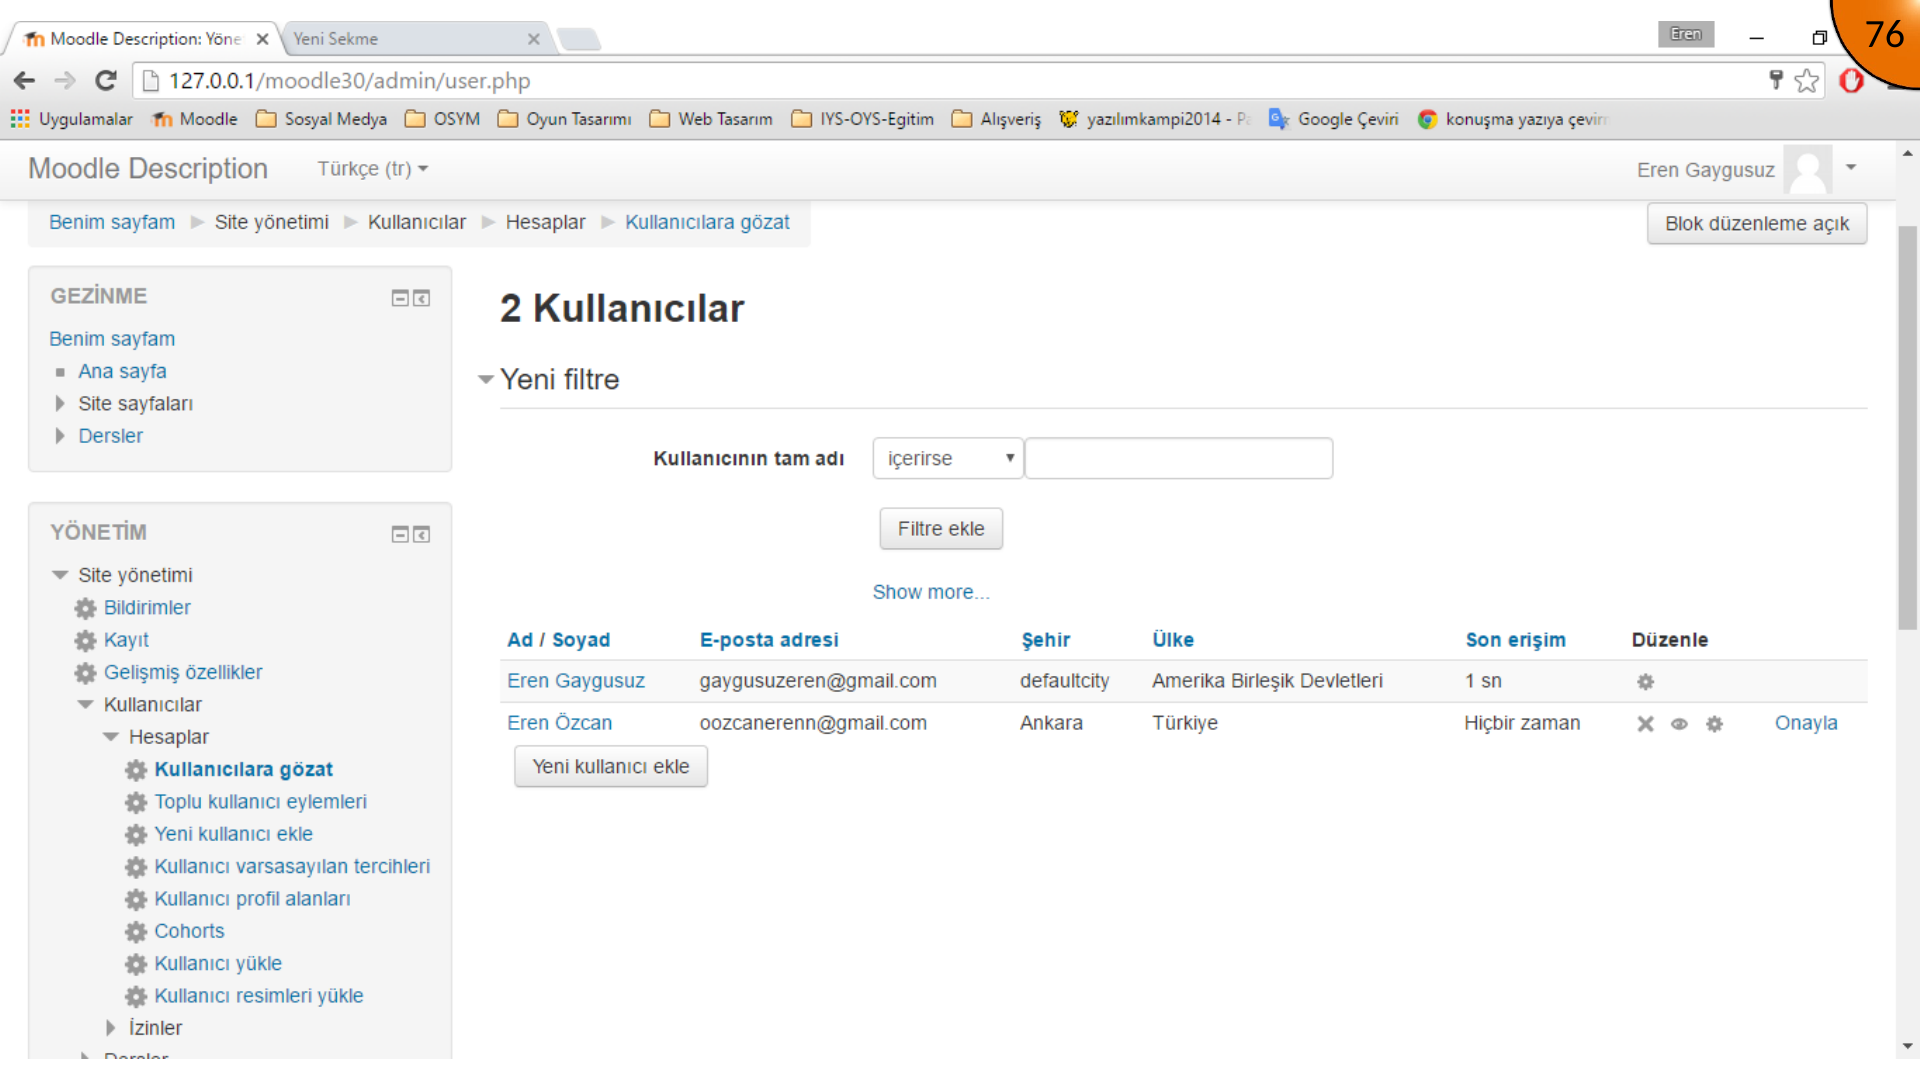Click the browser address bar
The height and width of the screenshot is (1080, 1921).
950,81
